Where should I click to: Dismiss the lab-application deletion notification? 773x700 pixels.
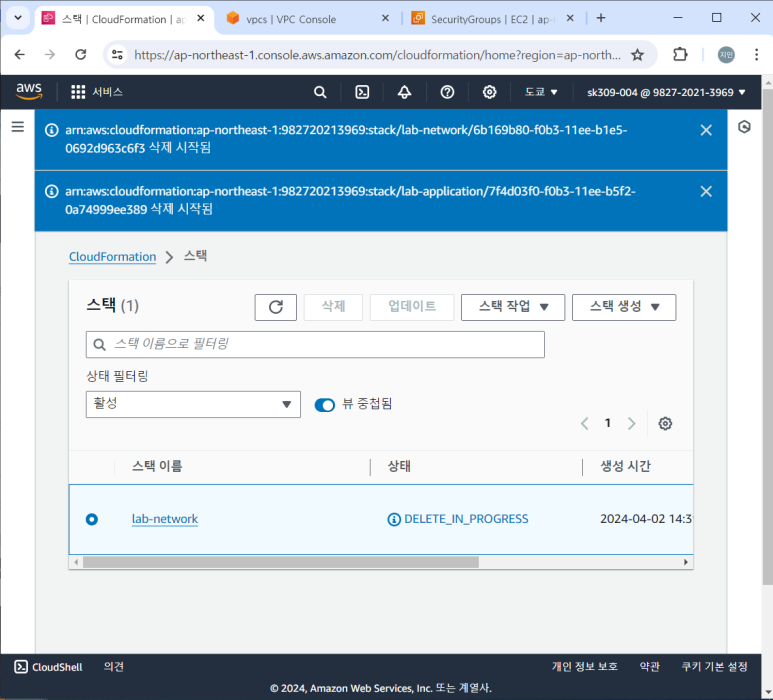(x=706, y=191)
